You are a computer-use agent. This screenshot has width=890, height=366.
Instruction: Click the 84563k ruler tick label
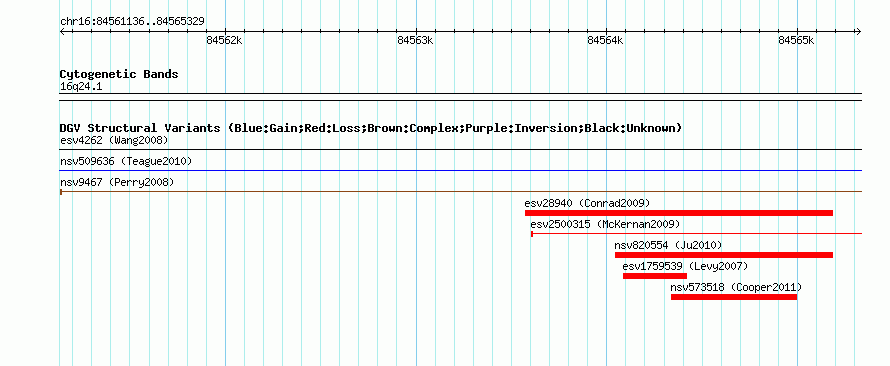click(415, 40)
